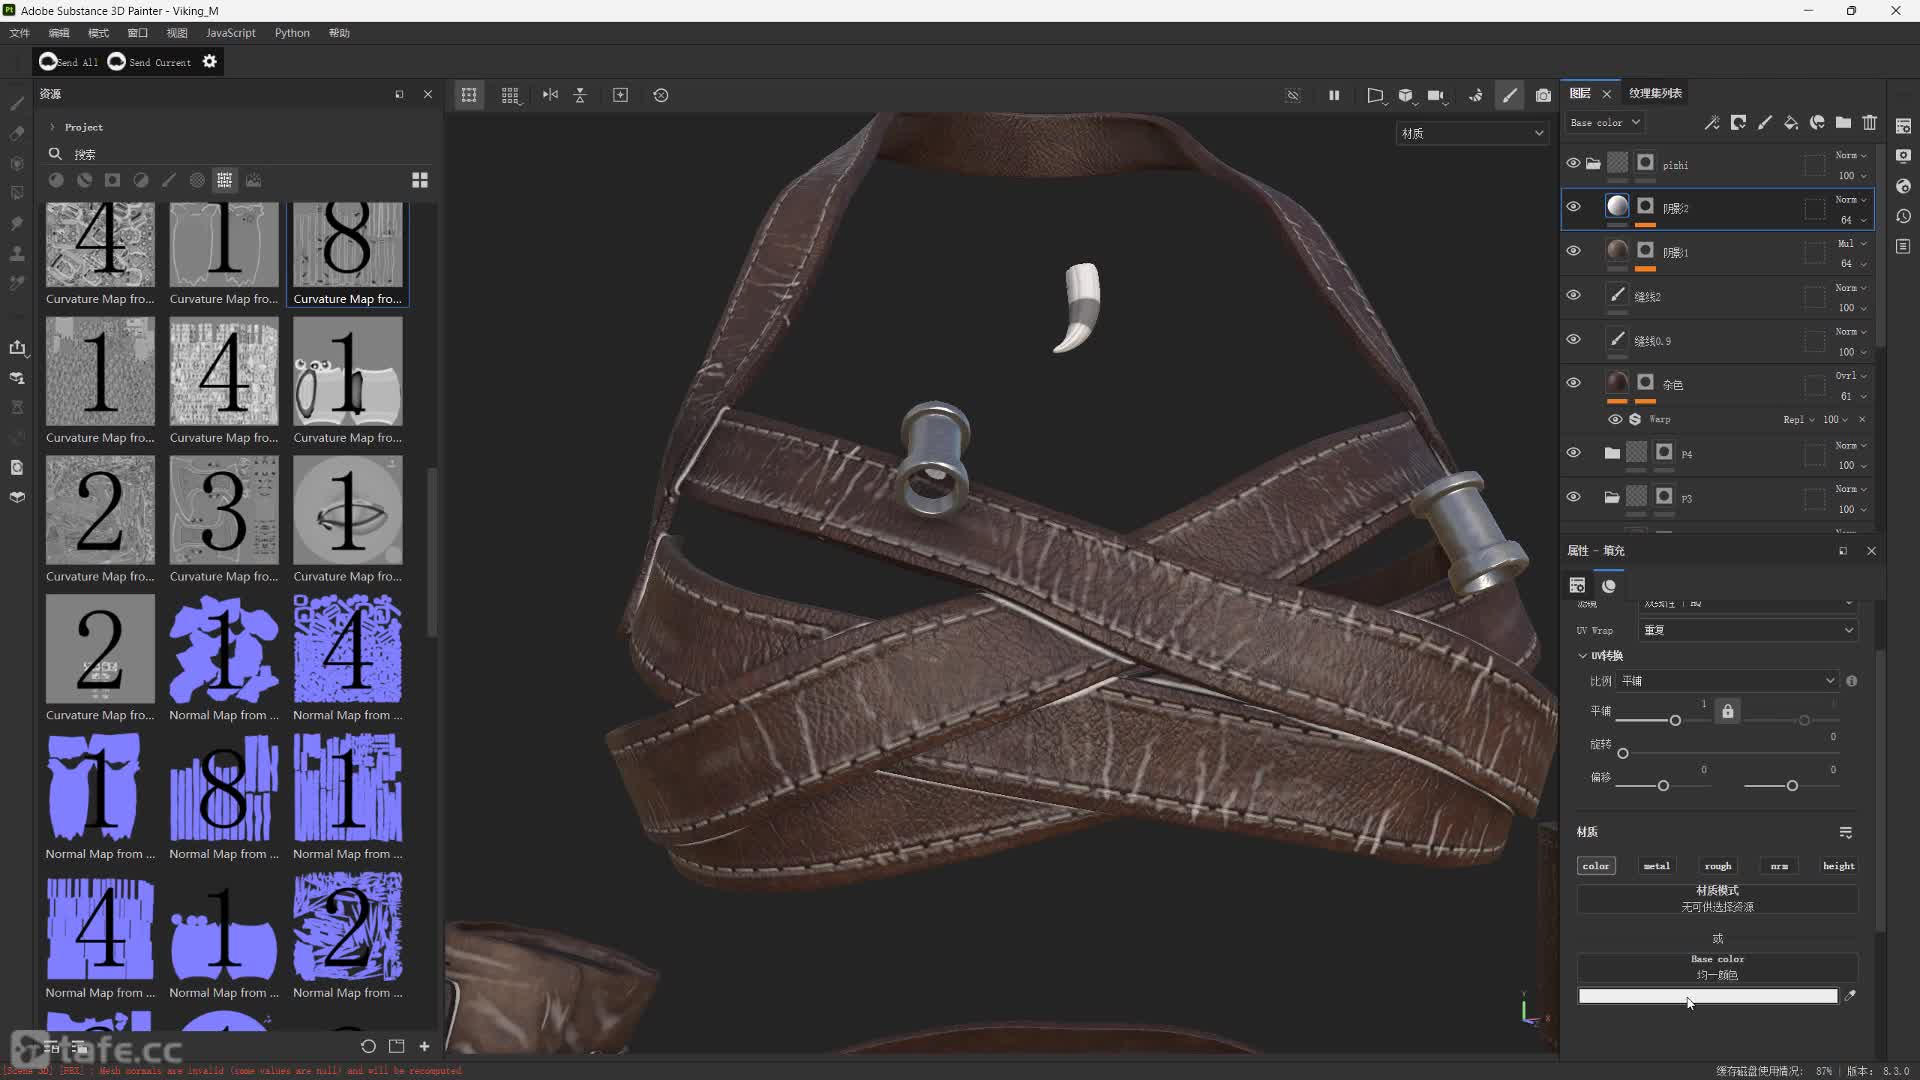Viewport: 1920px width, 1080px height.
Task: Switch to 3D cube view mode
Action: (x=1405, y=95)
